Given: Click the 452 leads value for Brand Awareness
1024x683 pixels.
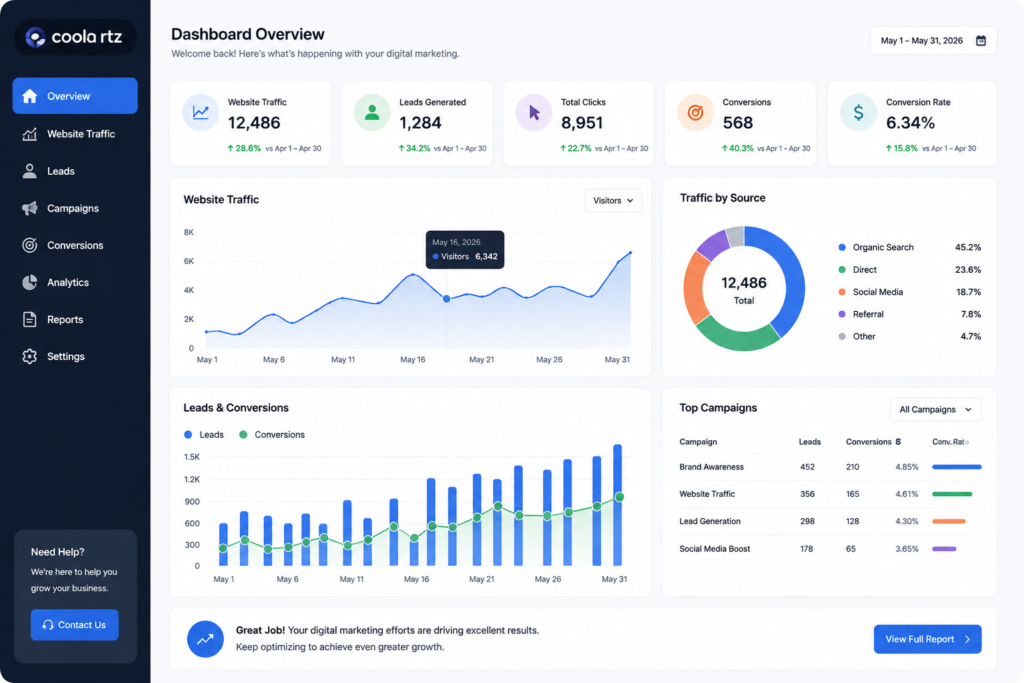Looking at the screenshot, I should pos(807,467).
